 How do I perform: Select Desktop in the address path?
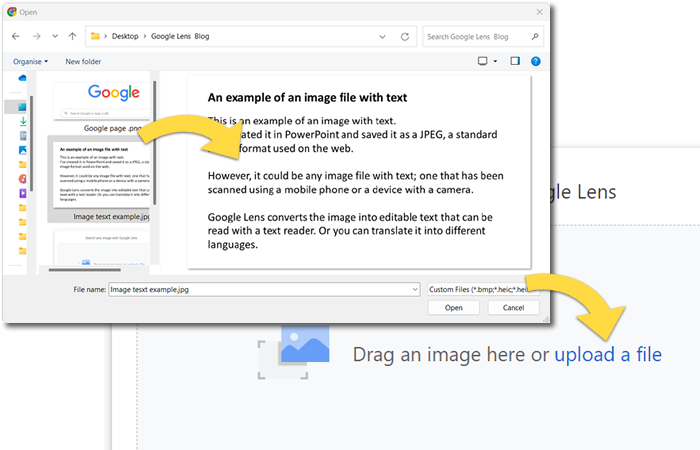tap(125, 36)
